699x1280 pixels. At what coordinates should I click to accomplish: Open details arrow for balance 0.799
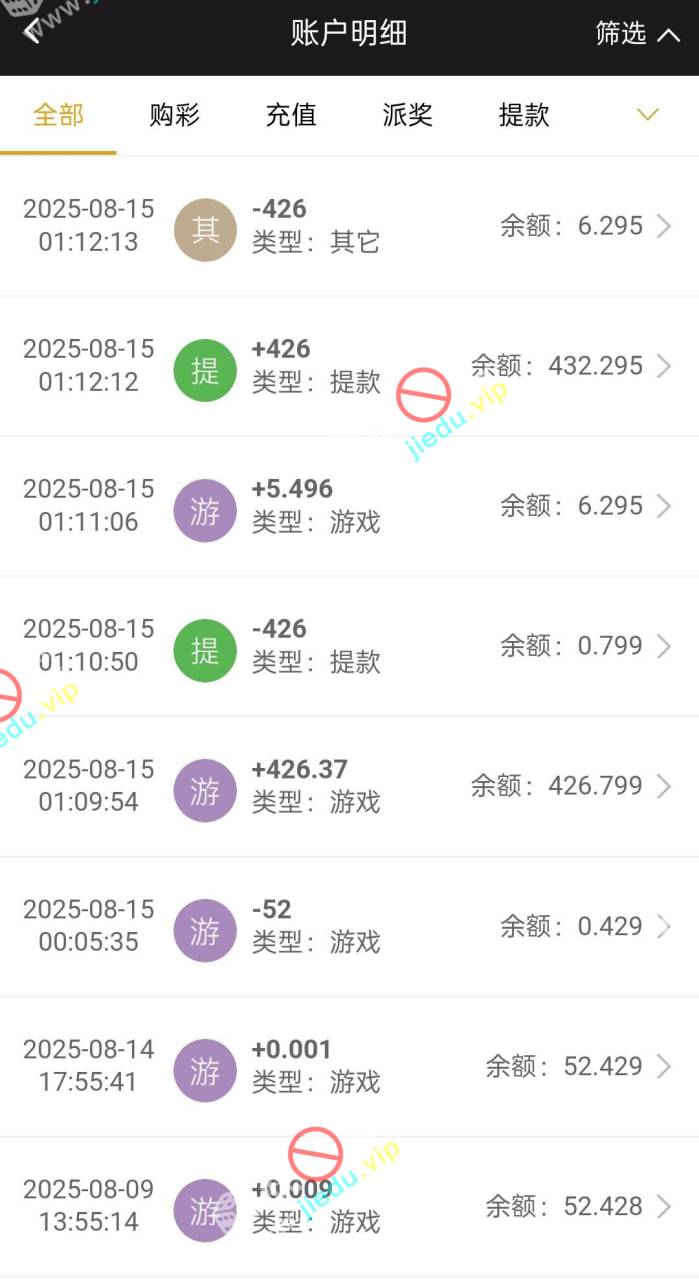(663, 647)
